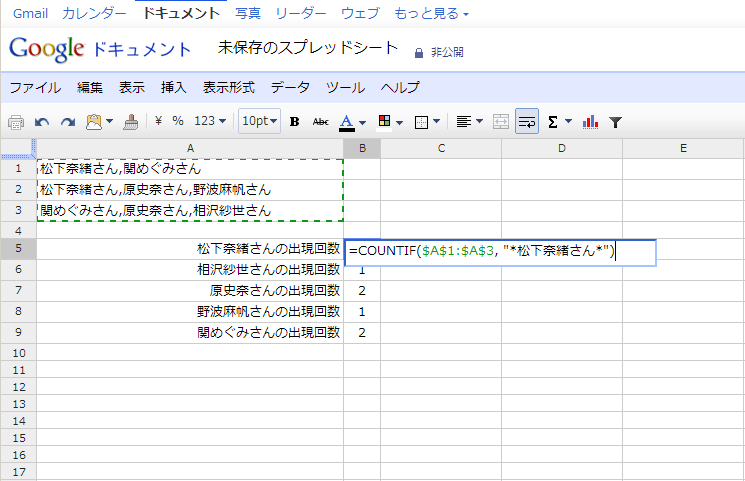Toggle strikethrough text formatting
The image size is (745, 481).
click(320, 121)
